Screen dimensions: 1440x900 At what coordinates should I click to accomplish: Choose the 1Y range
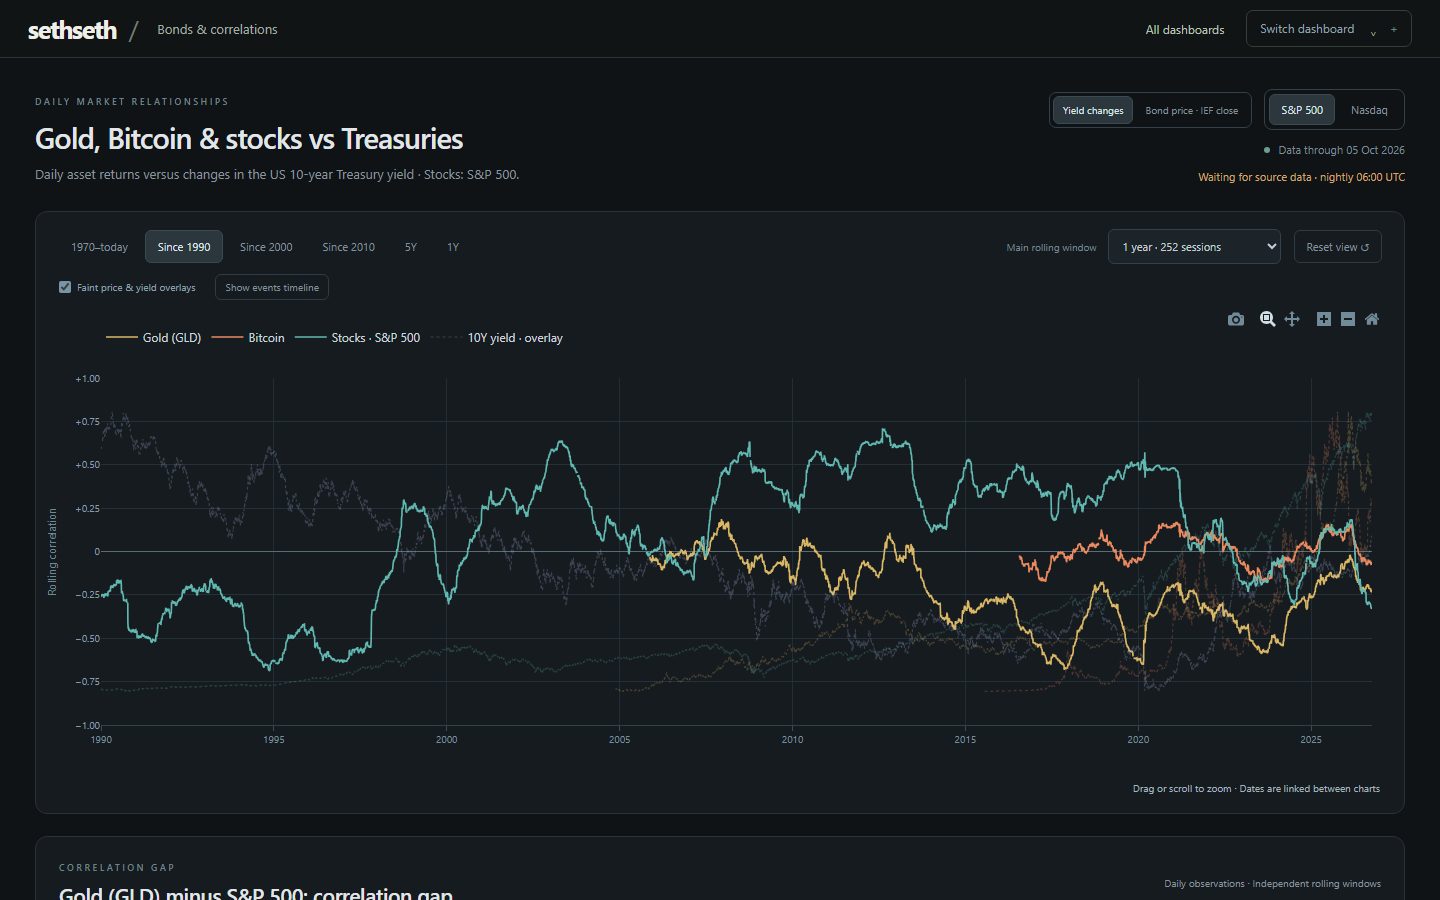[453, 247]
